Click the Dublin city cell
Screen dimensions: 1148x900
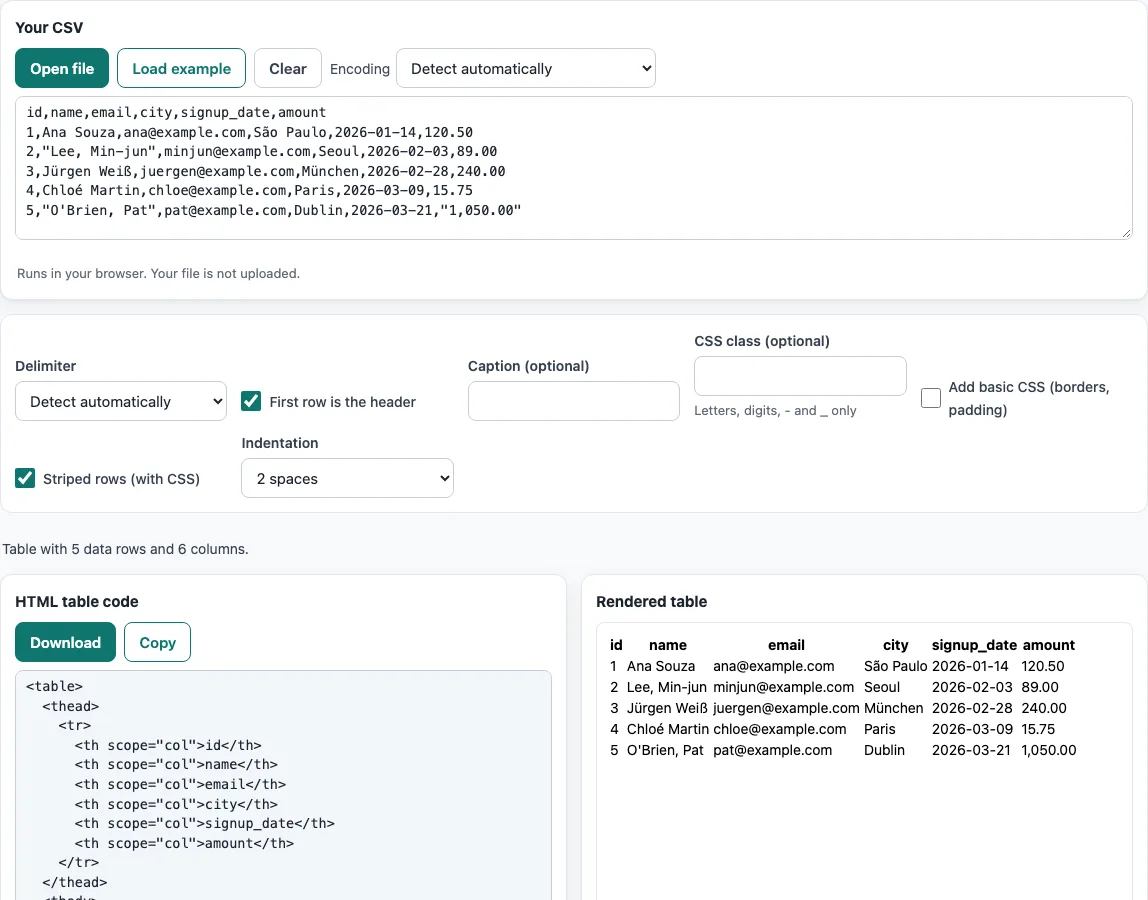tap(884, 750)
